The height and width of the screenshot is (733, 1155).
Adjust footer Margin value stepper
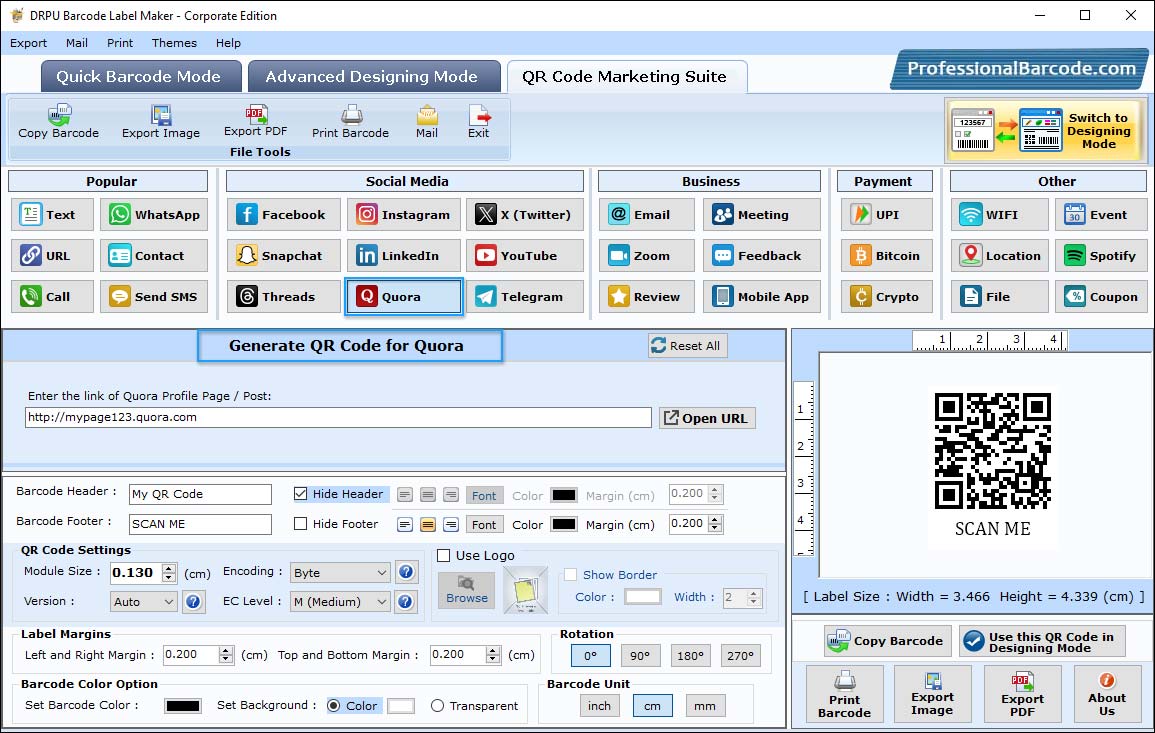pyautogui.click(x=715, y=524)
